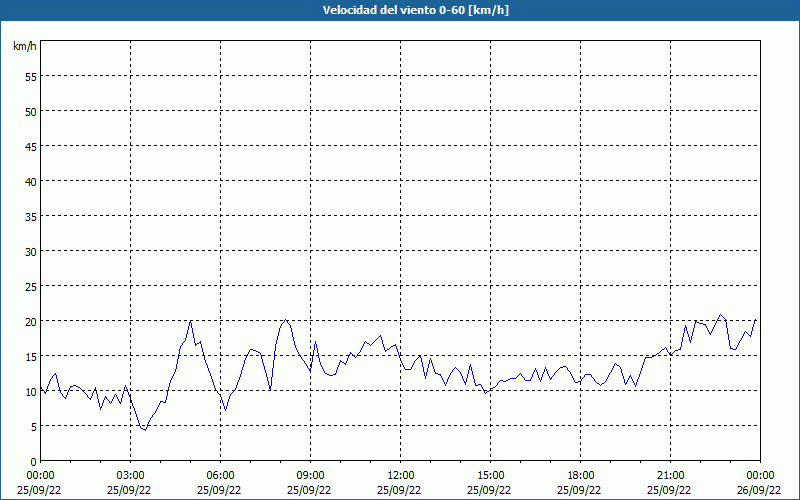
Task: Click the '09:00' time label on the x-axis
Action: pyautogui.click(x=310, y=476)
